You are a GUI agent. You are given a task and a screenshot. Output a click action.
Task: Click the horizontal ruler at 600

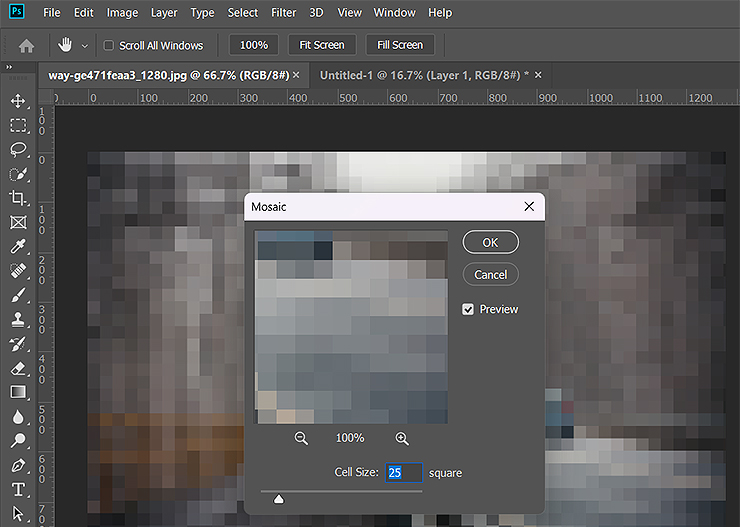tap(398, 98)
